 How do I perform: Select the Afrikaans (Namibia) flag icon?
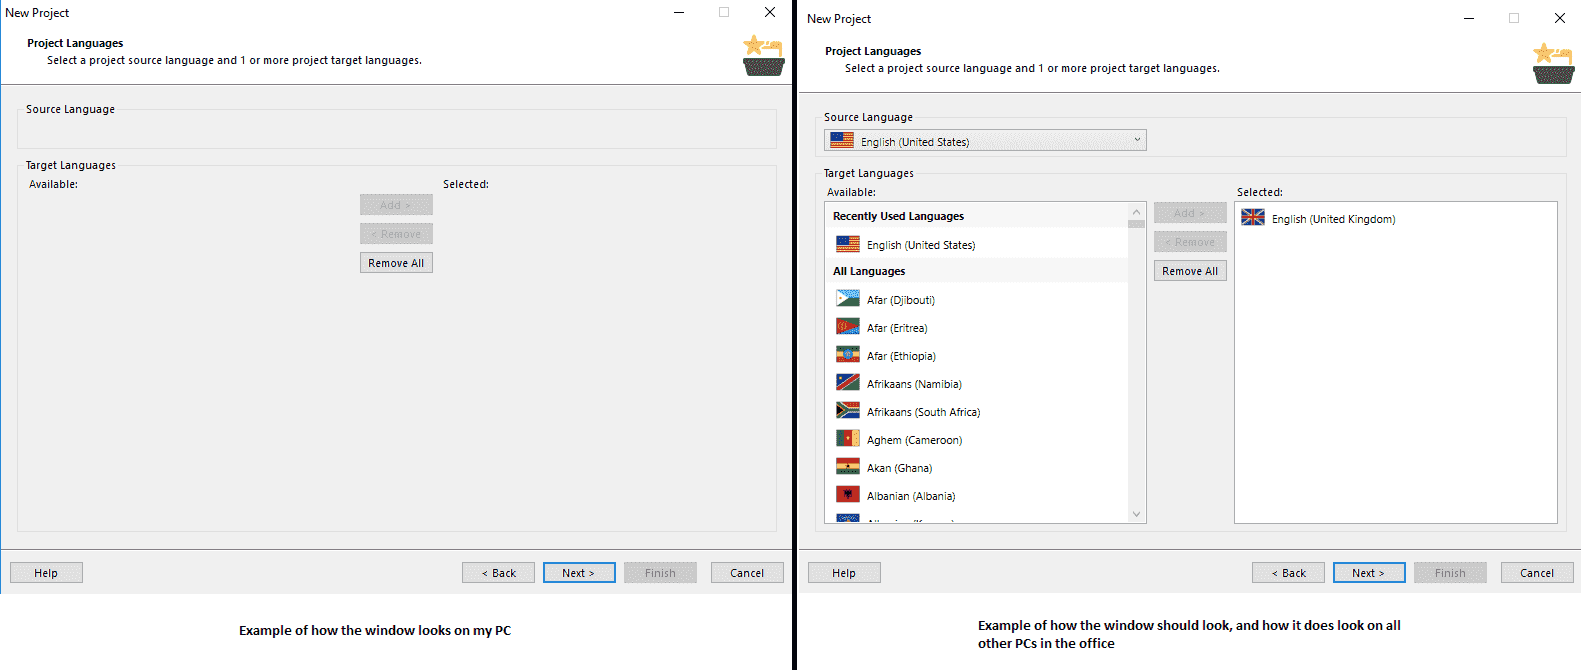pos(848,383)
